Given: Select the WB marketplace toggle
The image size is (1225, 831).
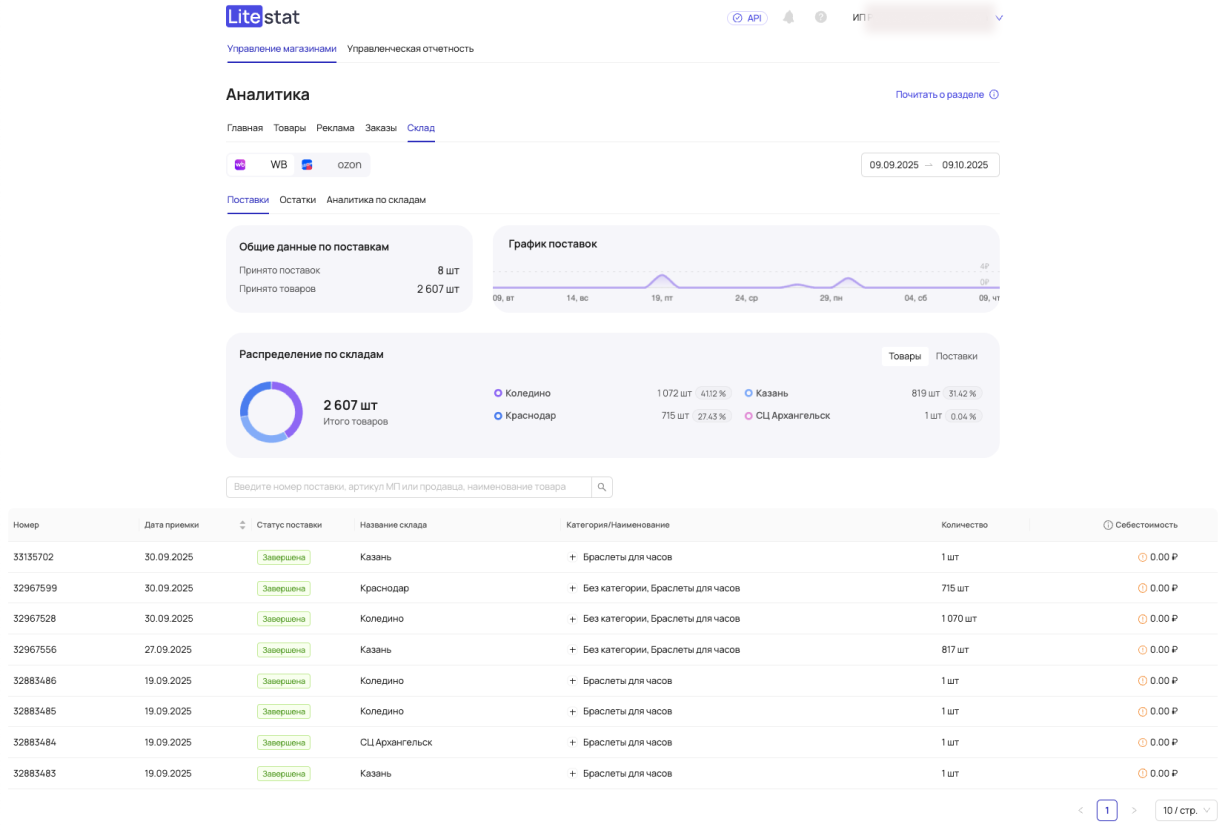Looking at the screenshot, I should tap(262, 165).
